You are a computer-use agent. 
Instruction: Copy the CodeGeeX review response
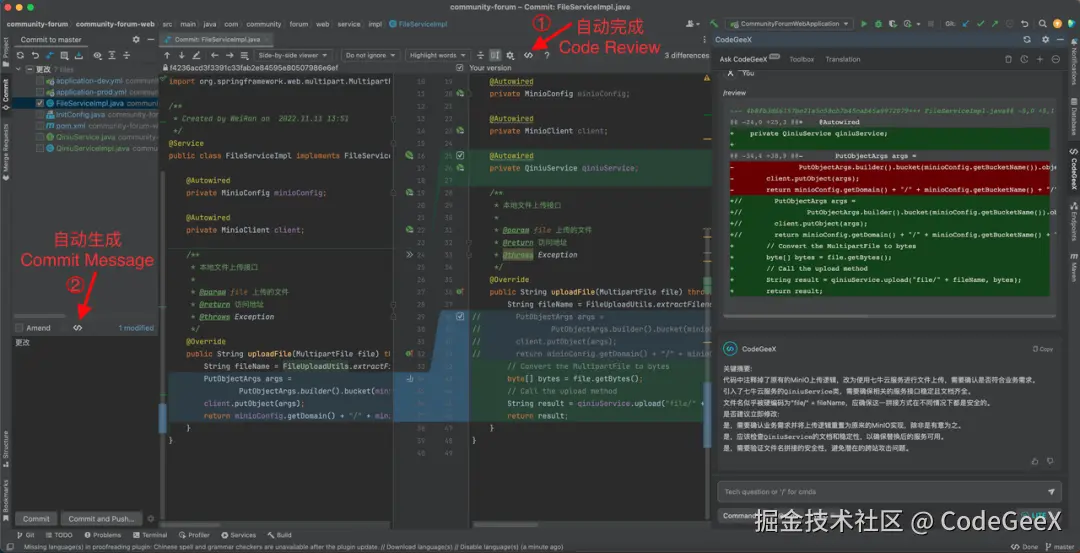1042,349
